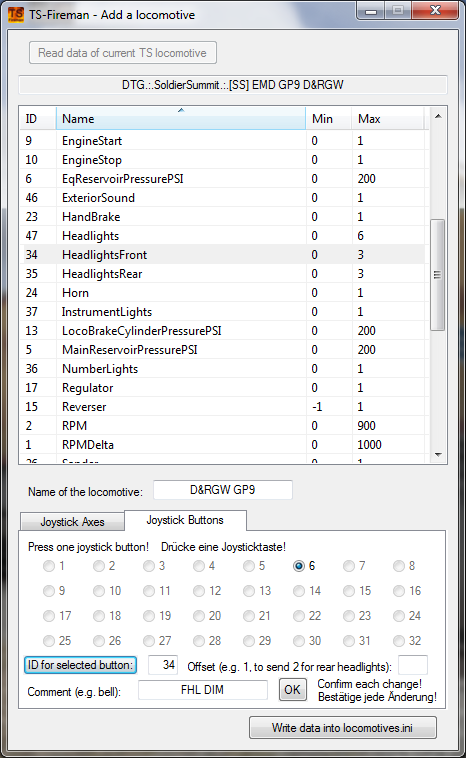The height and width of the screenshot is (758, 466).
Task: Click the list's vertical scrollbar thumb
Action: click(437, 275)
